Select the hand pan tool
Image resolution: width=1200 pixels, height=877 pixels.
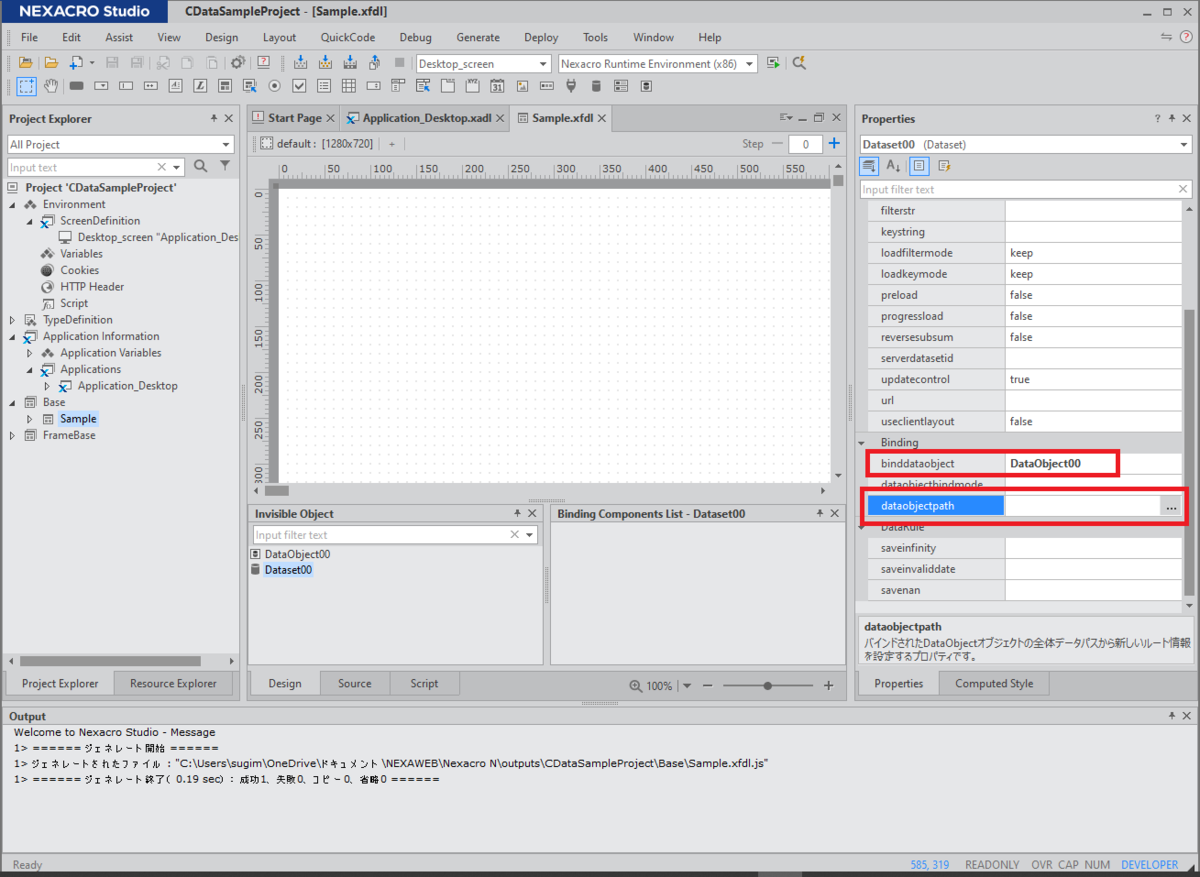(x=50, y=86)
